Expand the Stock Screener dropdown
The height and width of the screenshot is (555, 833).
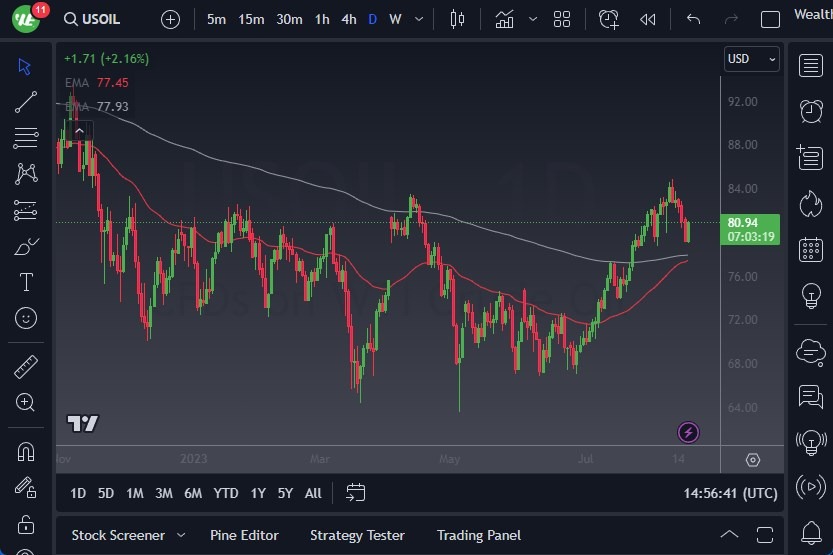pyautogui.click(x=181, y=535)
